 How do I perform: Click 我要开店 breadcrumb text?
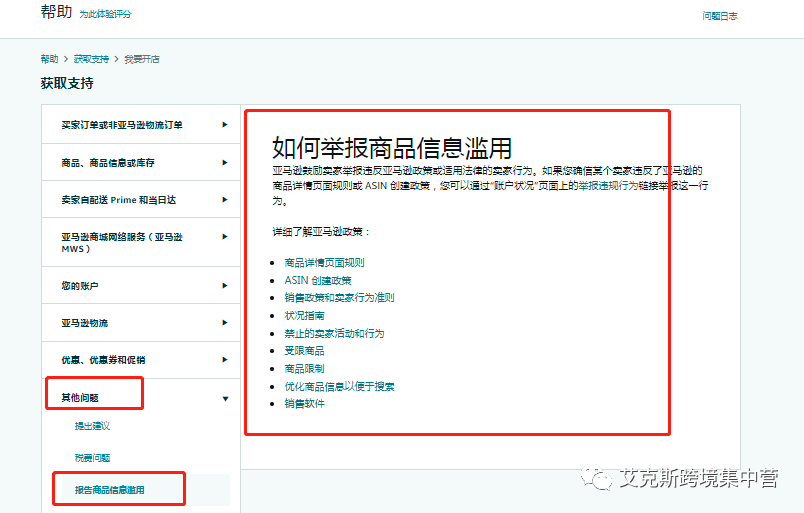tap(142, 59)
